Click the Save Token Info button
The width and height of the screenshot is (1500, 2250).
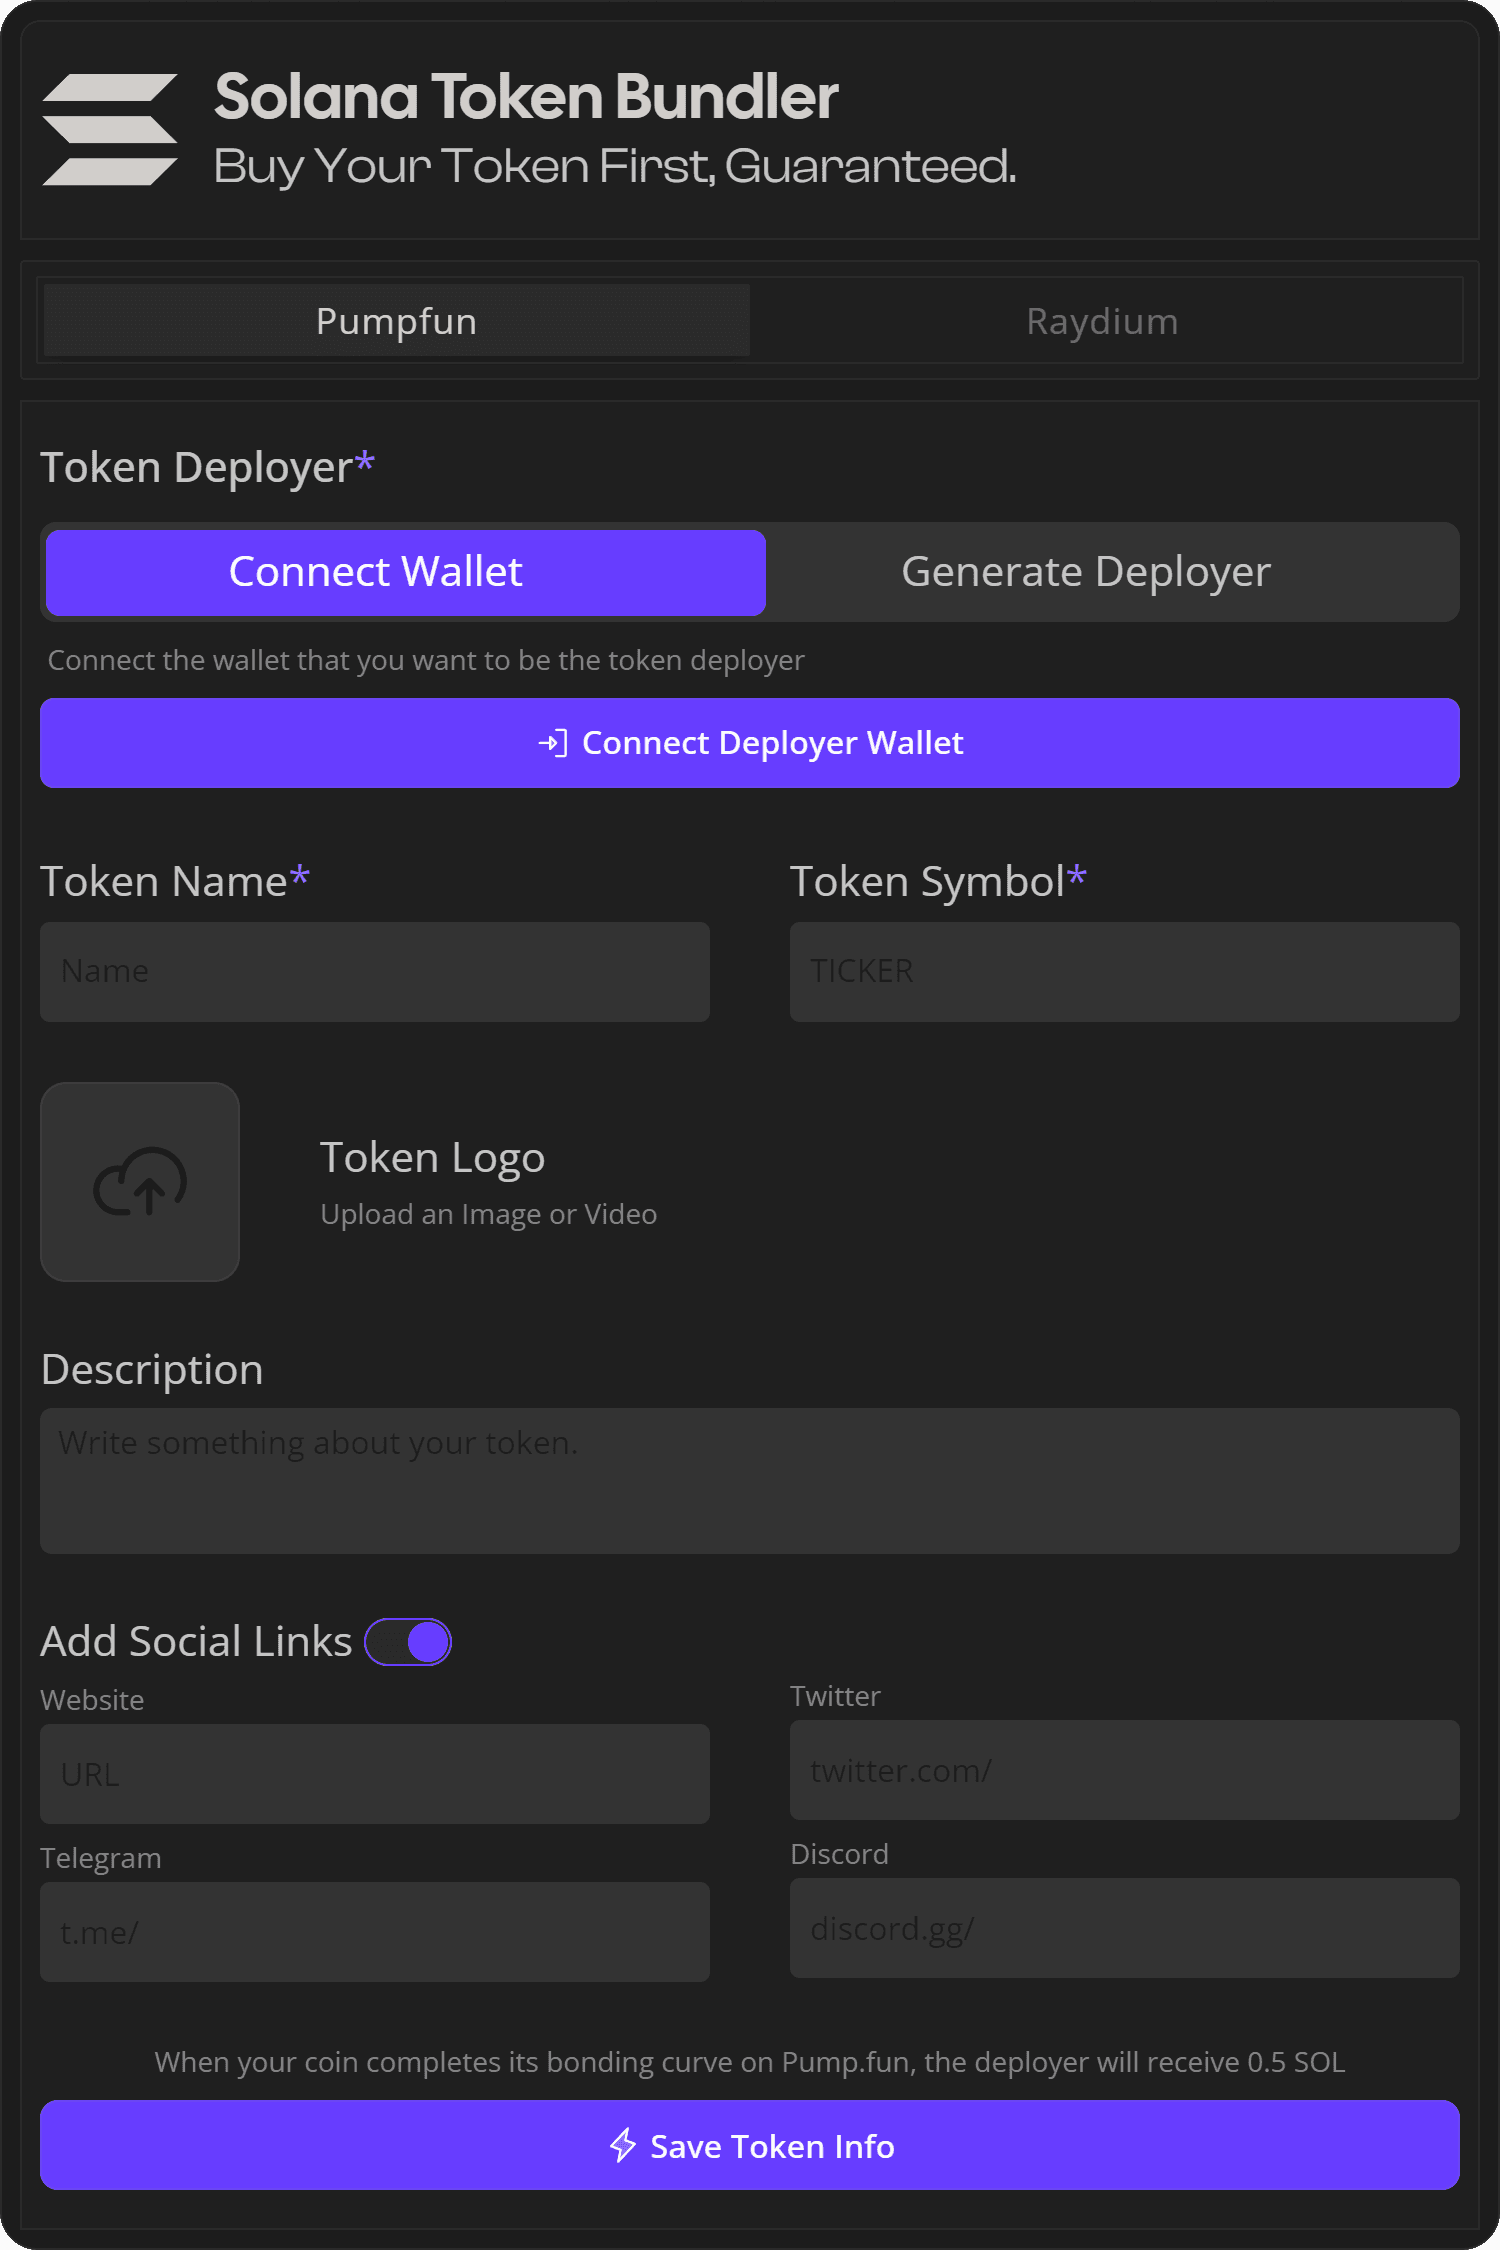pyautogui.click(x=750, y=2145)
